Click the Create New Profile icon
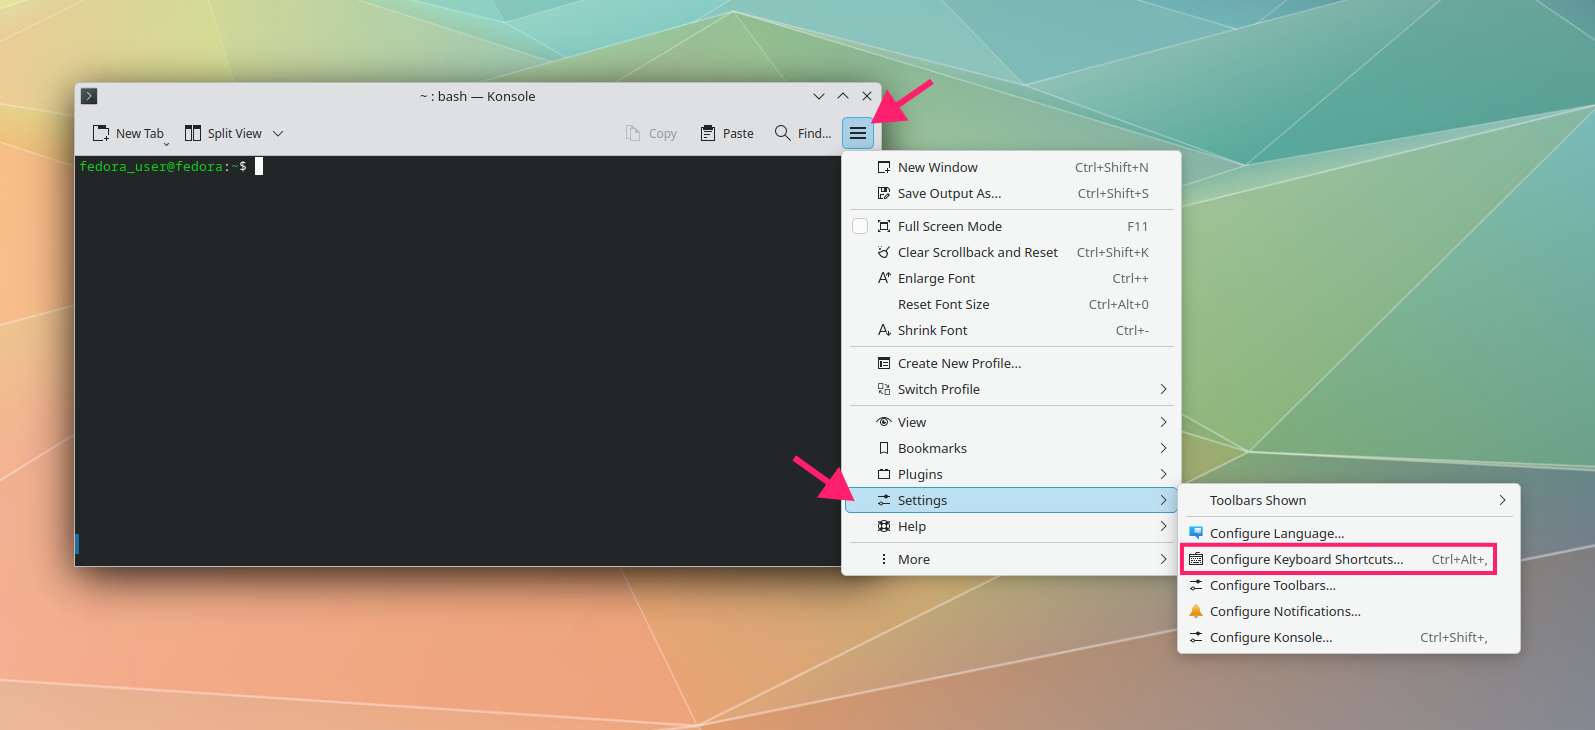The height and width of the screenshot is (730, 1595). pyautogui.click(x=884, y=363)
